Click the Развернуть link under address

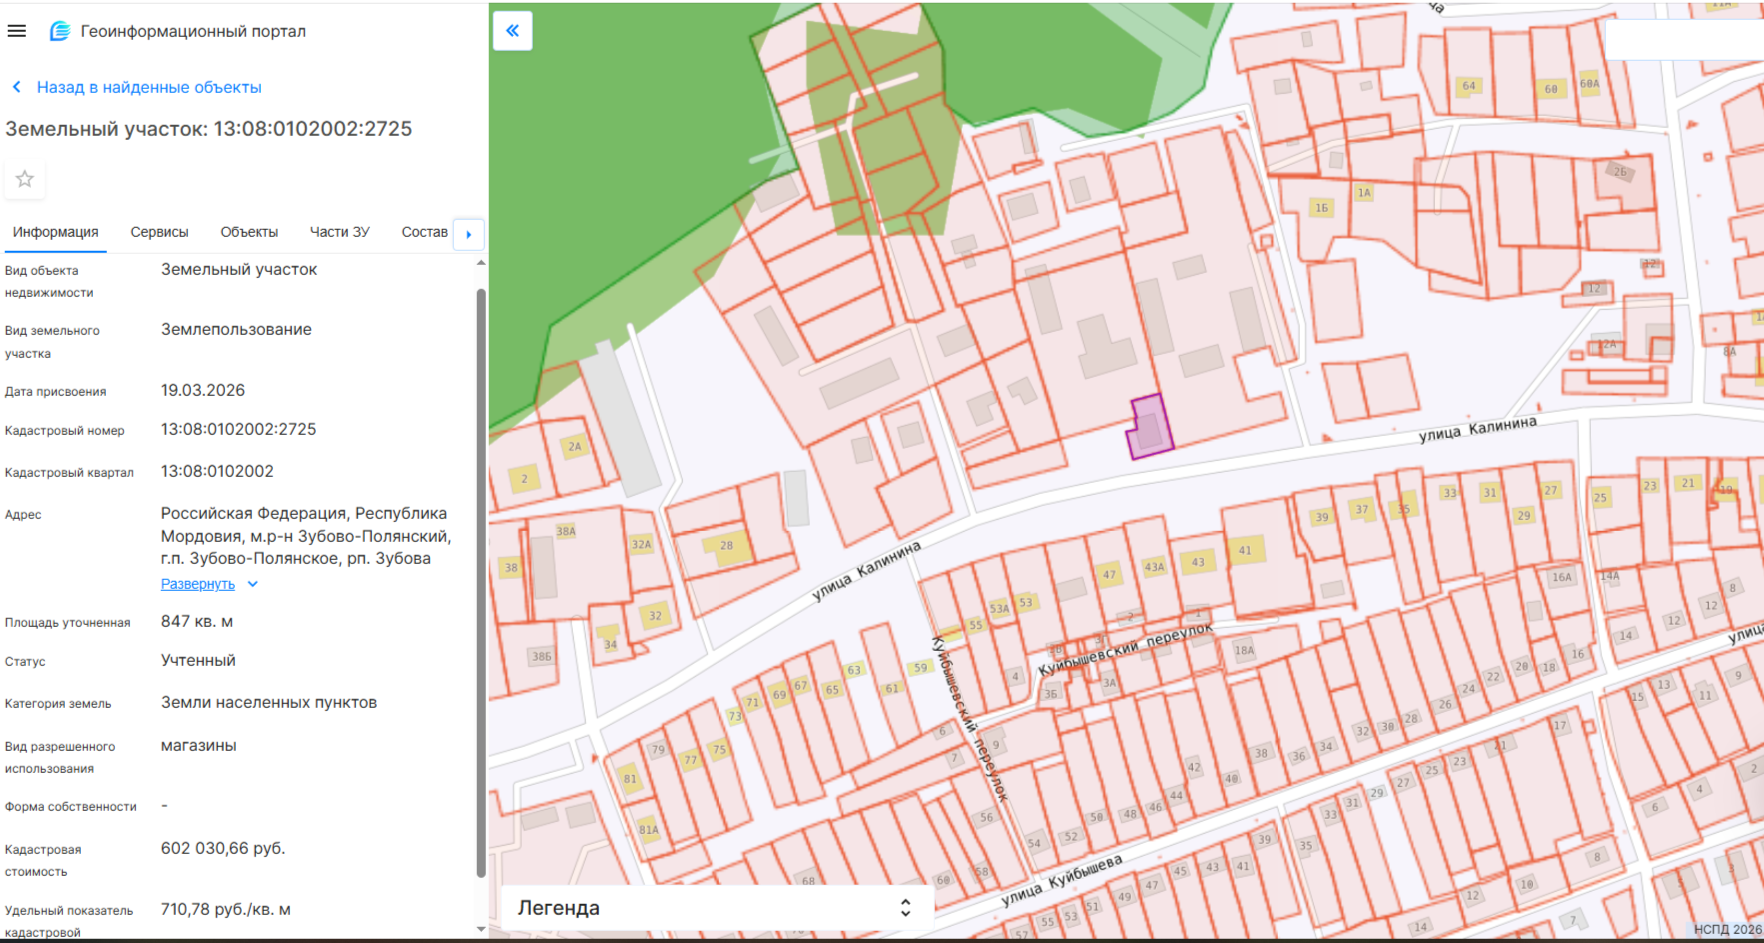pyautogui.click(x=198, y=584)
